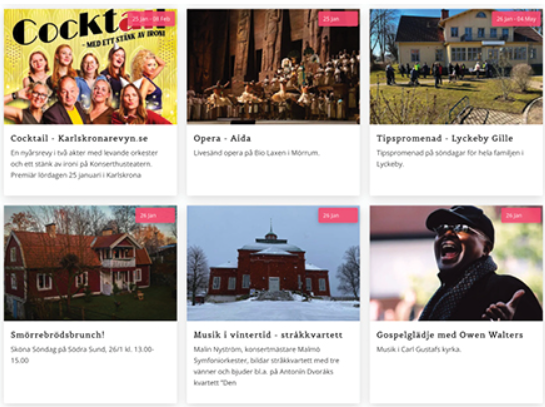Viewport: 545px width, 407px height.
Task: Click the 26 Jan badge on Musik i vintertid card
Action: pyautogui.click(x=338, y=215)
